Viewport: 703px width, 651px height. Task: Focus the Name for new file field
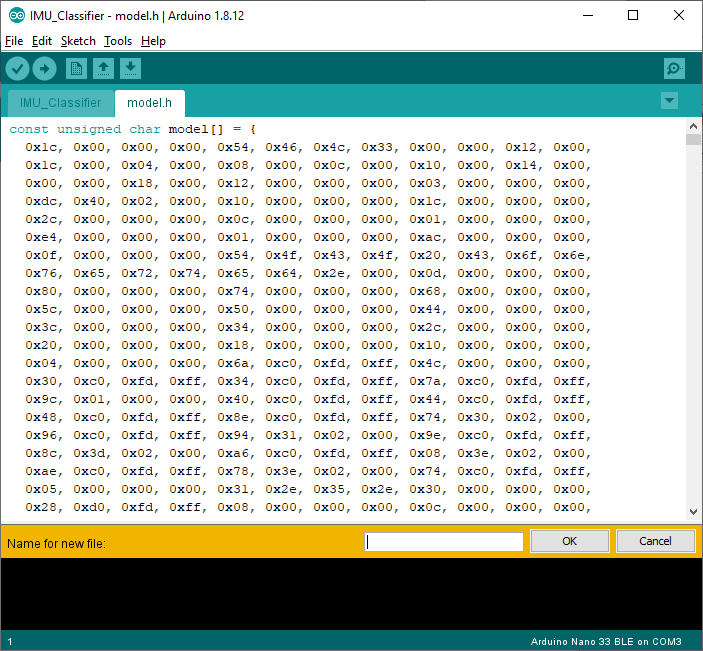(444, 542)
